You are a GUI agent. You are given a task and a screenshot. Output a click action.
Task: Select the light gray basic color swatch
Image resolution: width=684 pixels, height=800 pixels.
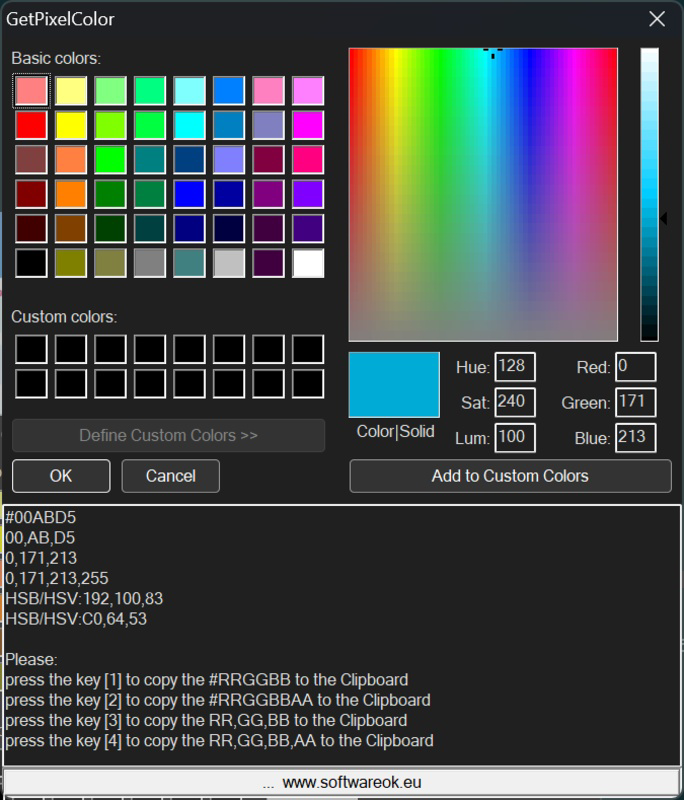click(x=229, y=263)
